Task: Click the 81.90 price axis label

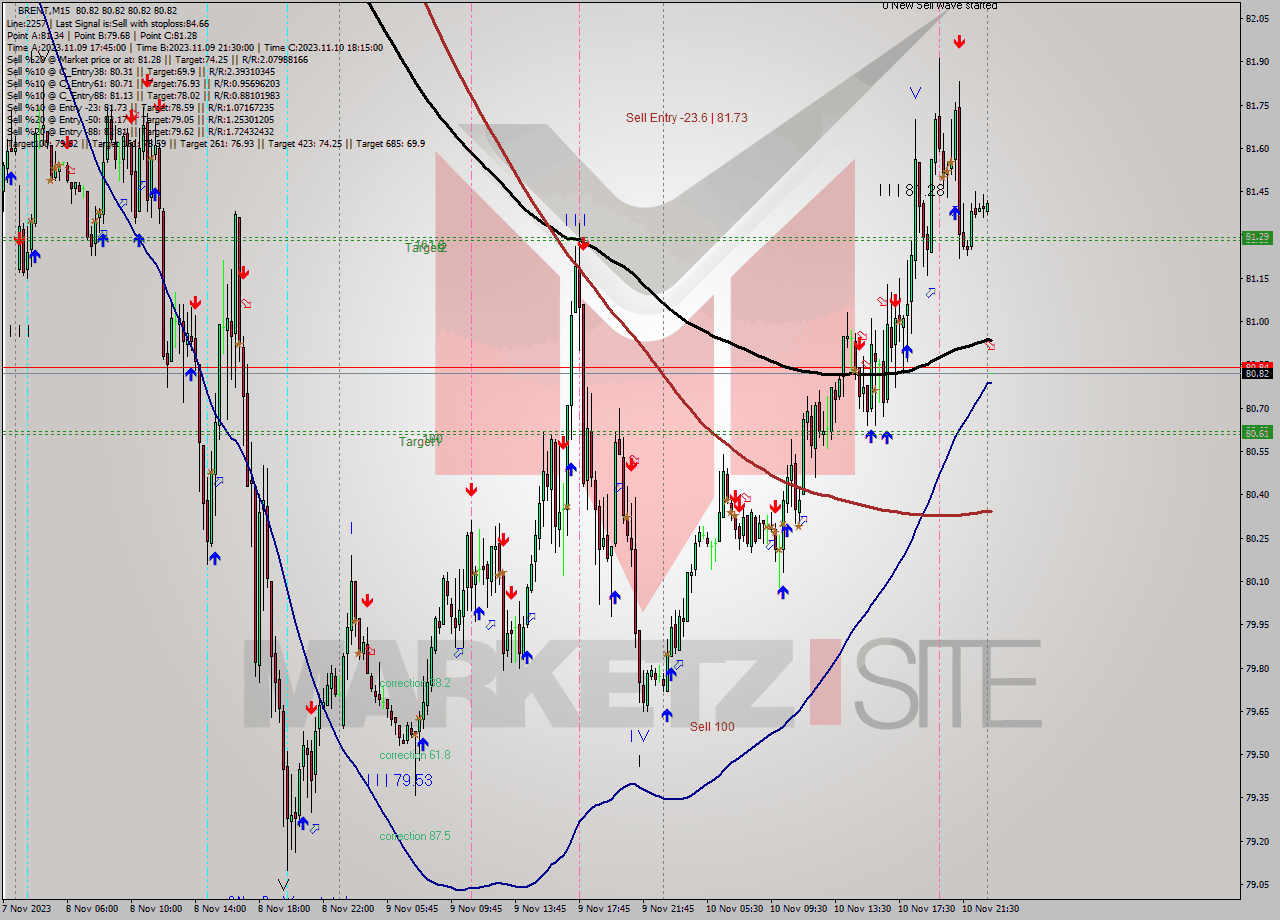Action: click(1257, 61)
